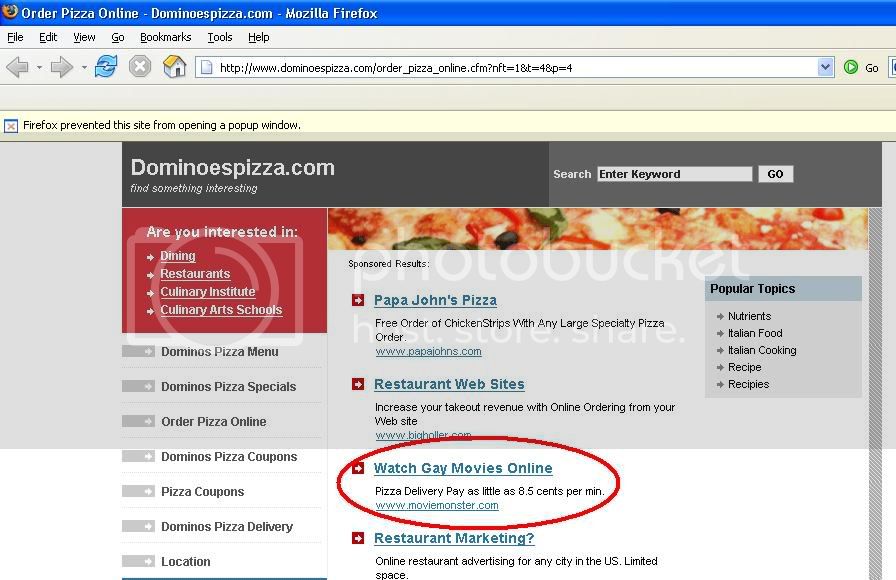Viewport: 896px width, 580px height.
Task: Select Order Pizza Online in sidebar
Action: pyautogui.click(x=214, y=421)
